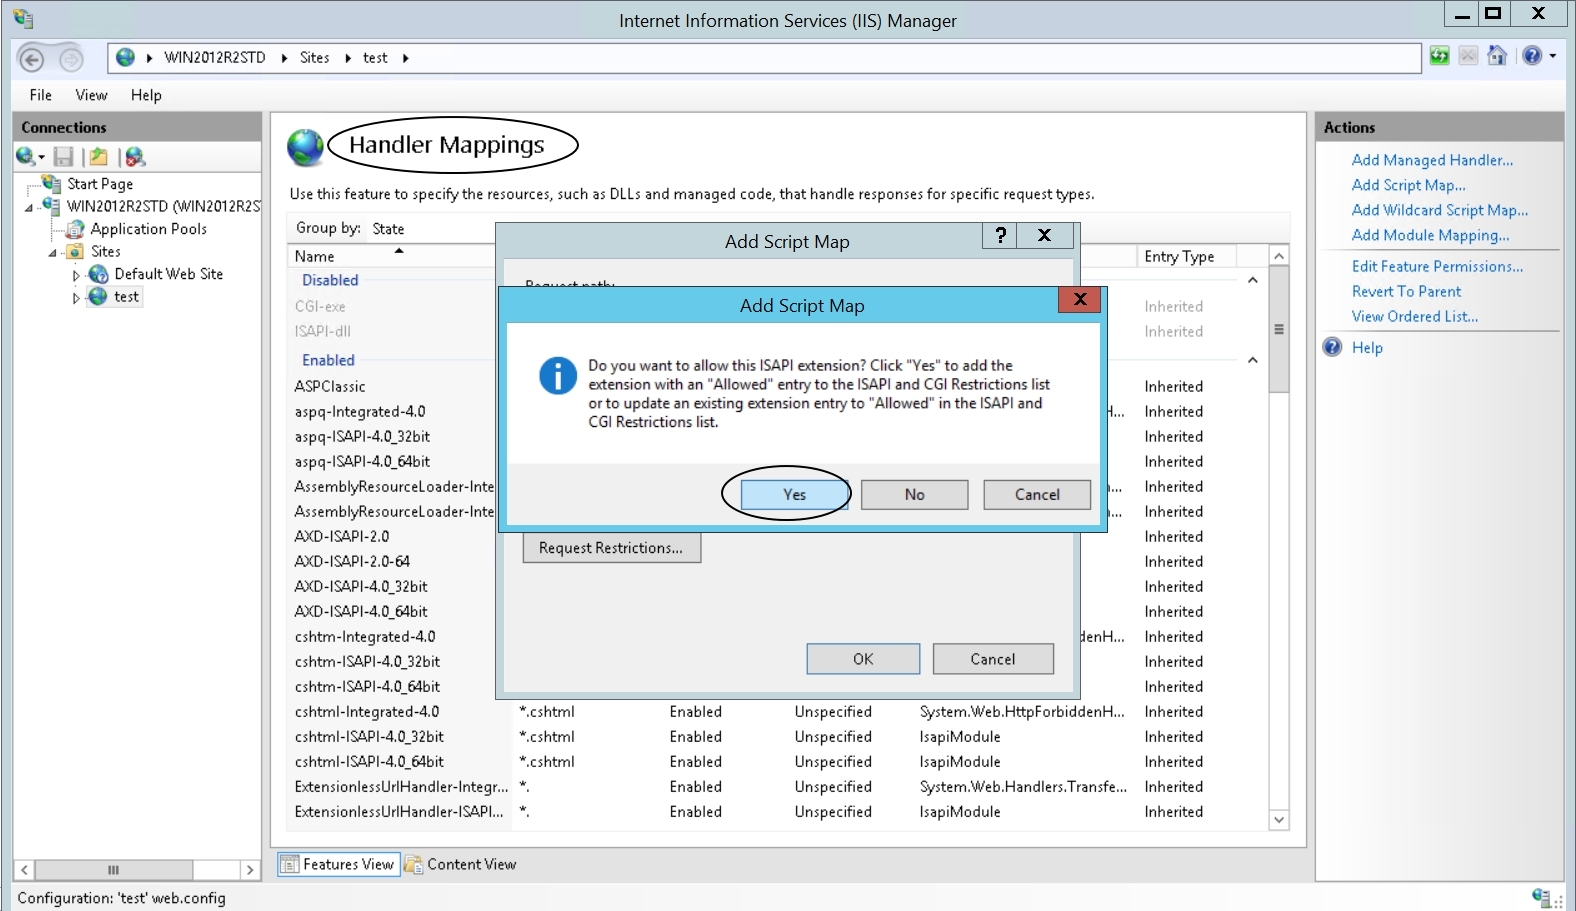The image size is (1576, 911).
Task: Click the Delete Connection icon
Action: click(x=135, y=157)
